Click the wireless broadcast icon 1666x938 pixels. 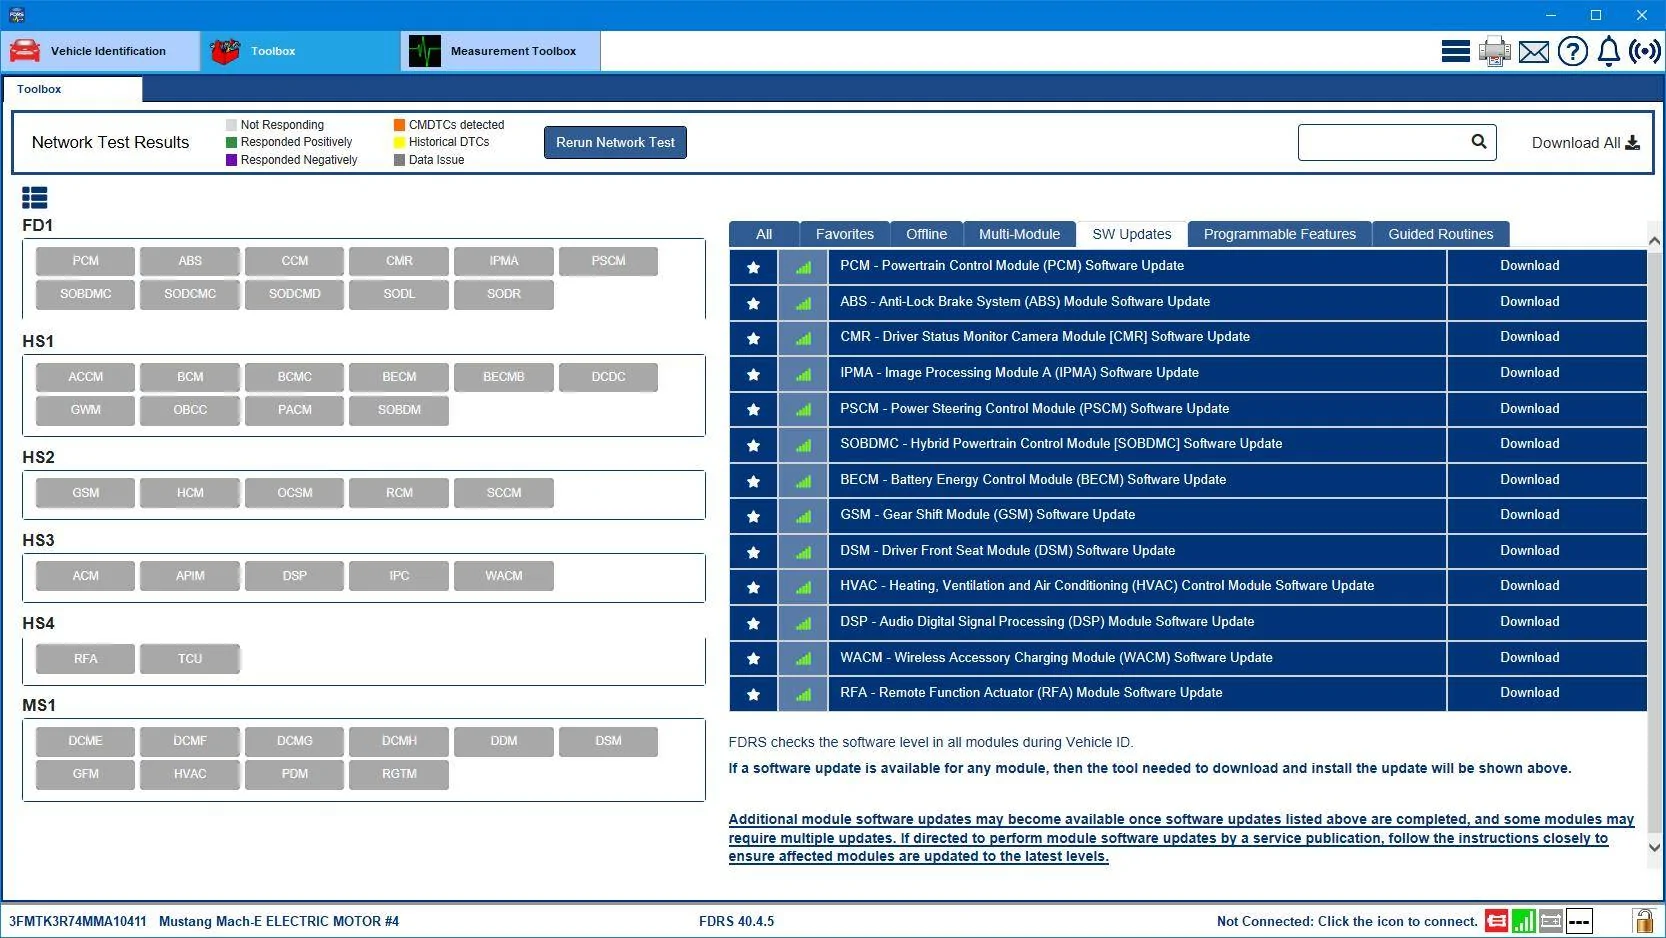click(x=1645, y=51)
